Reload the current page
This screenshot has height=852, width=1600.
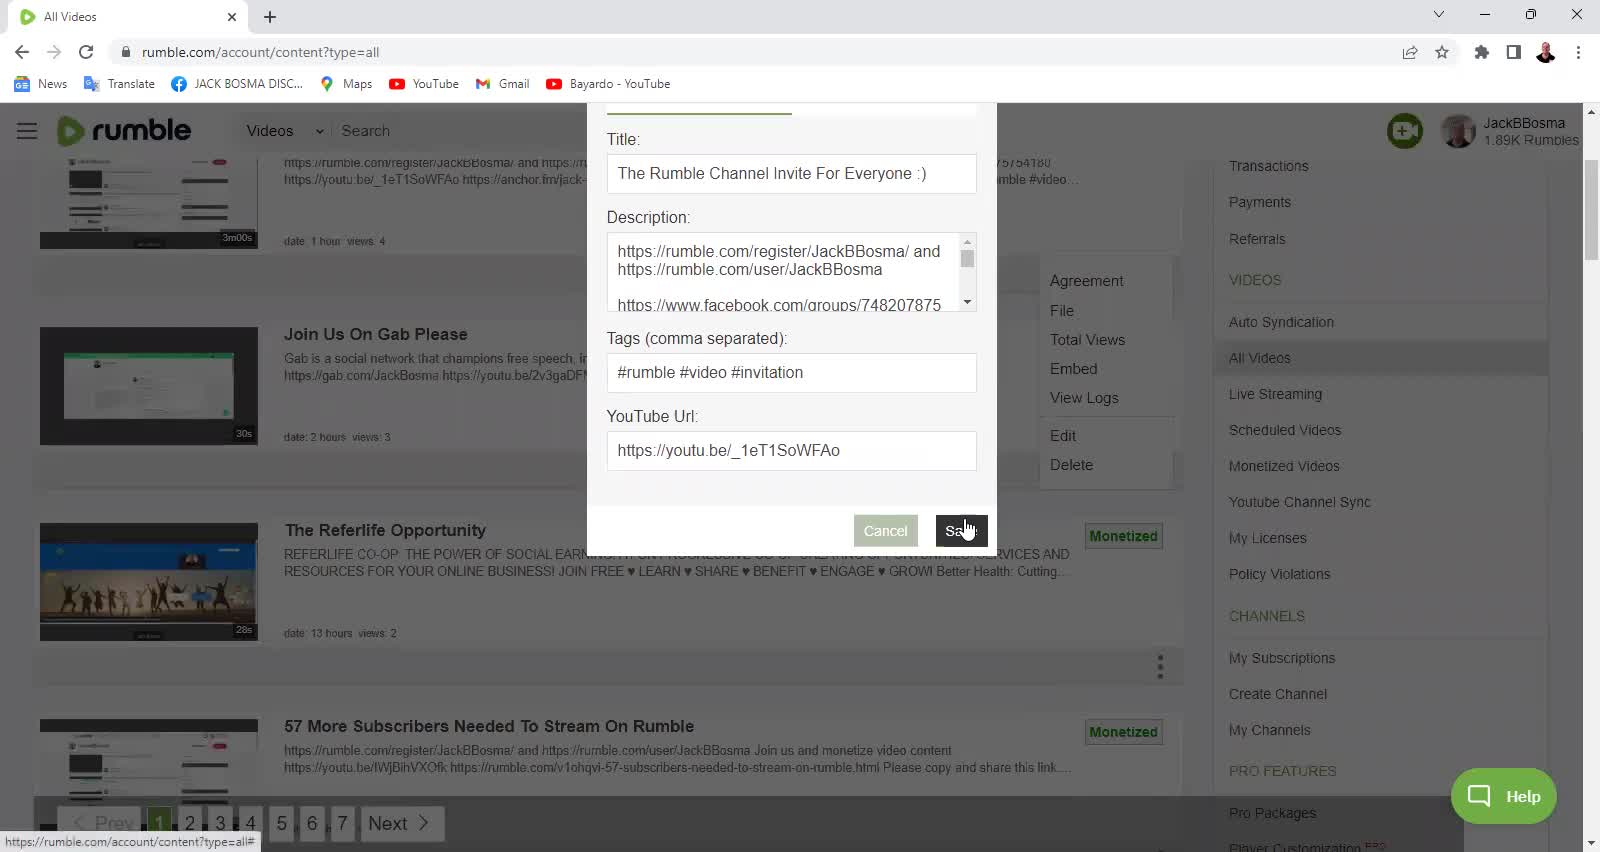pos(86,52)
